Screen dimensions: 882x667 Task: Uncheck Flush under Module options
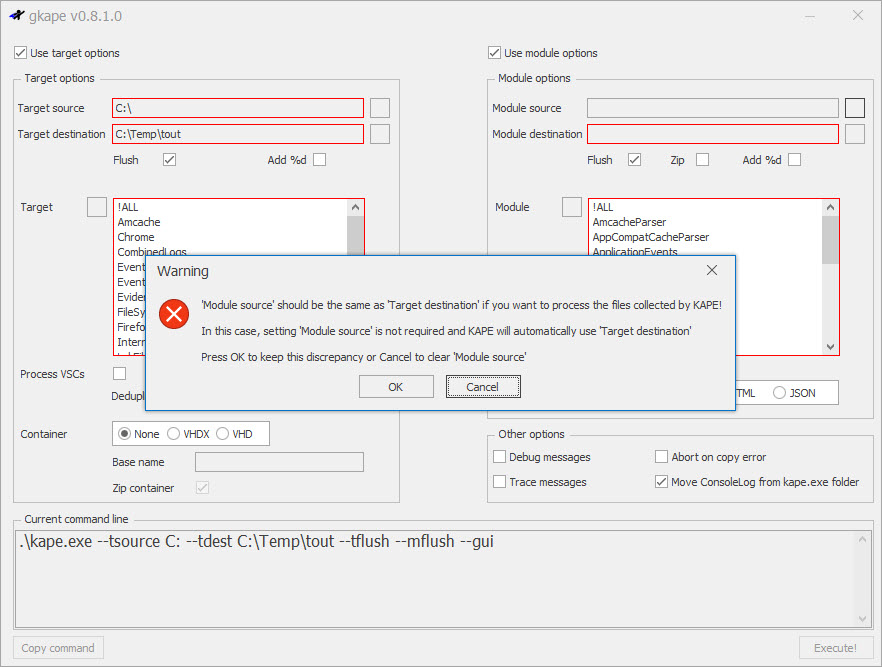(634, 160)
